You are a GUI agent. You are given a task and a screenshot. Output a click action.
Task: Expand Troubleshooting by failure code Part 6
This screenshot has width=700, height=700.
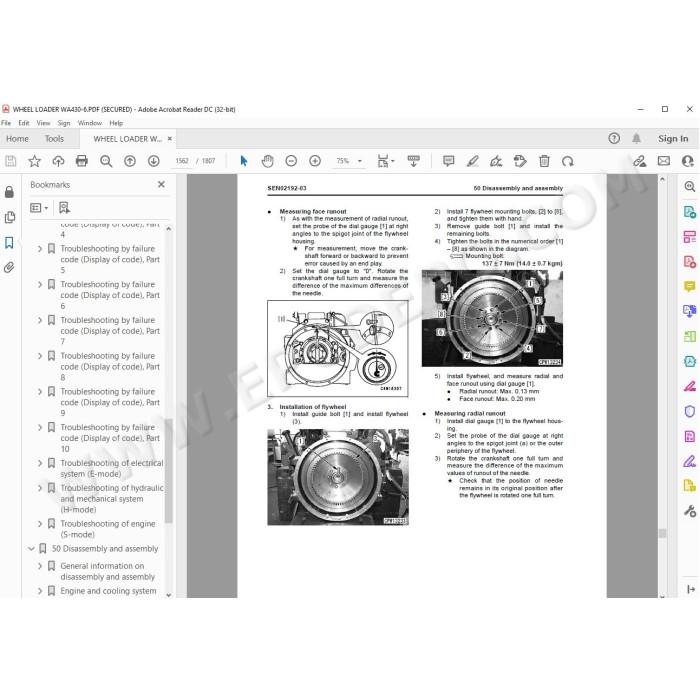(40, 284)
